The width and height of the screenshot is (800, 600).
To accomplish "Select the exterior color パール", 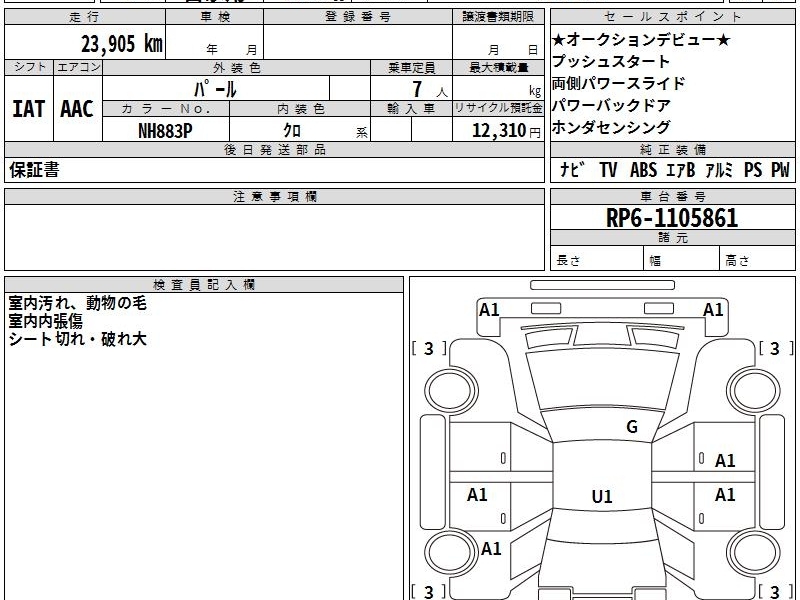I will tap(215, 90).
